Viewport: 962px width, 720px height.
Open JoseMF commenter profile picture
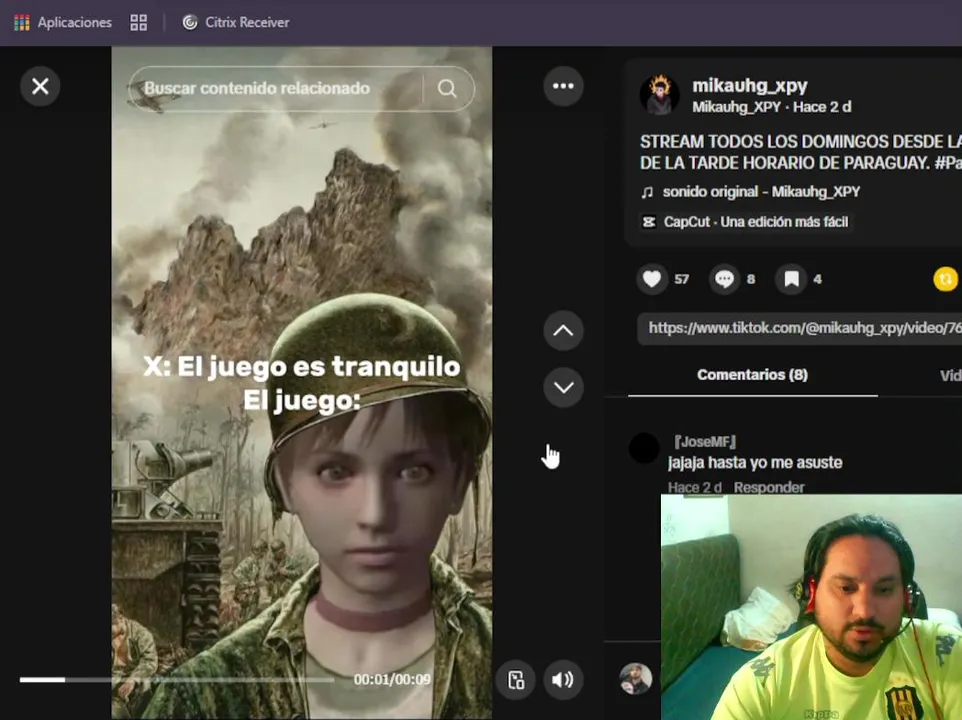pyautogui.click(x=644, y=448)
